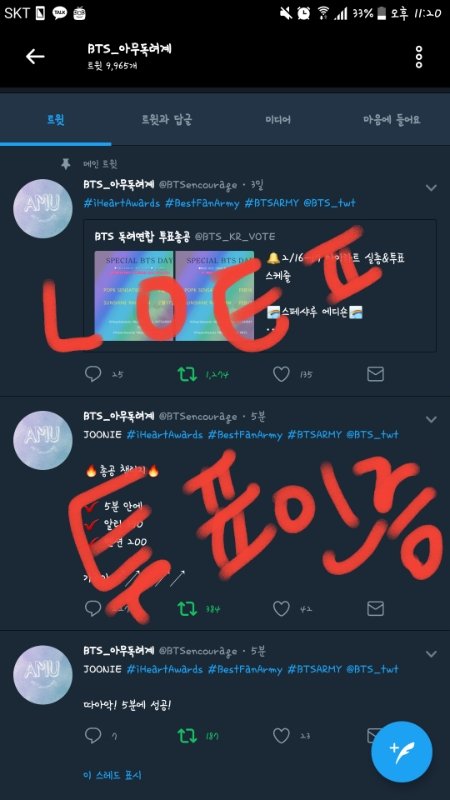Retweet the tweet with 384 retweets
The image size is (450, 800).
click(187, 608)
